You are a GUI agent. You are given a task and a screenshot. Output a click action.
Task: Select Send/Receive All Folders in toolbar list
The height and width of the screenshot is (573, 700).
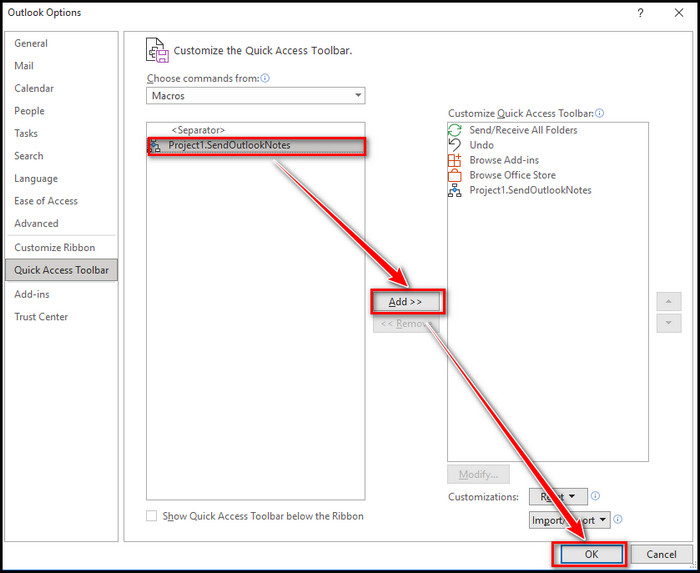pyautogui.click(x=548, y=130)
